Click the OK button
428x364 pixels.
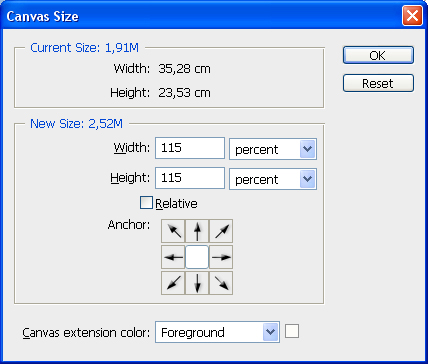click(x=378, y=55)
